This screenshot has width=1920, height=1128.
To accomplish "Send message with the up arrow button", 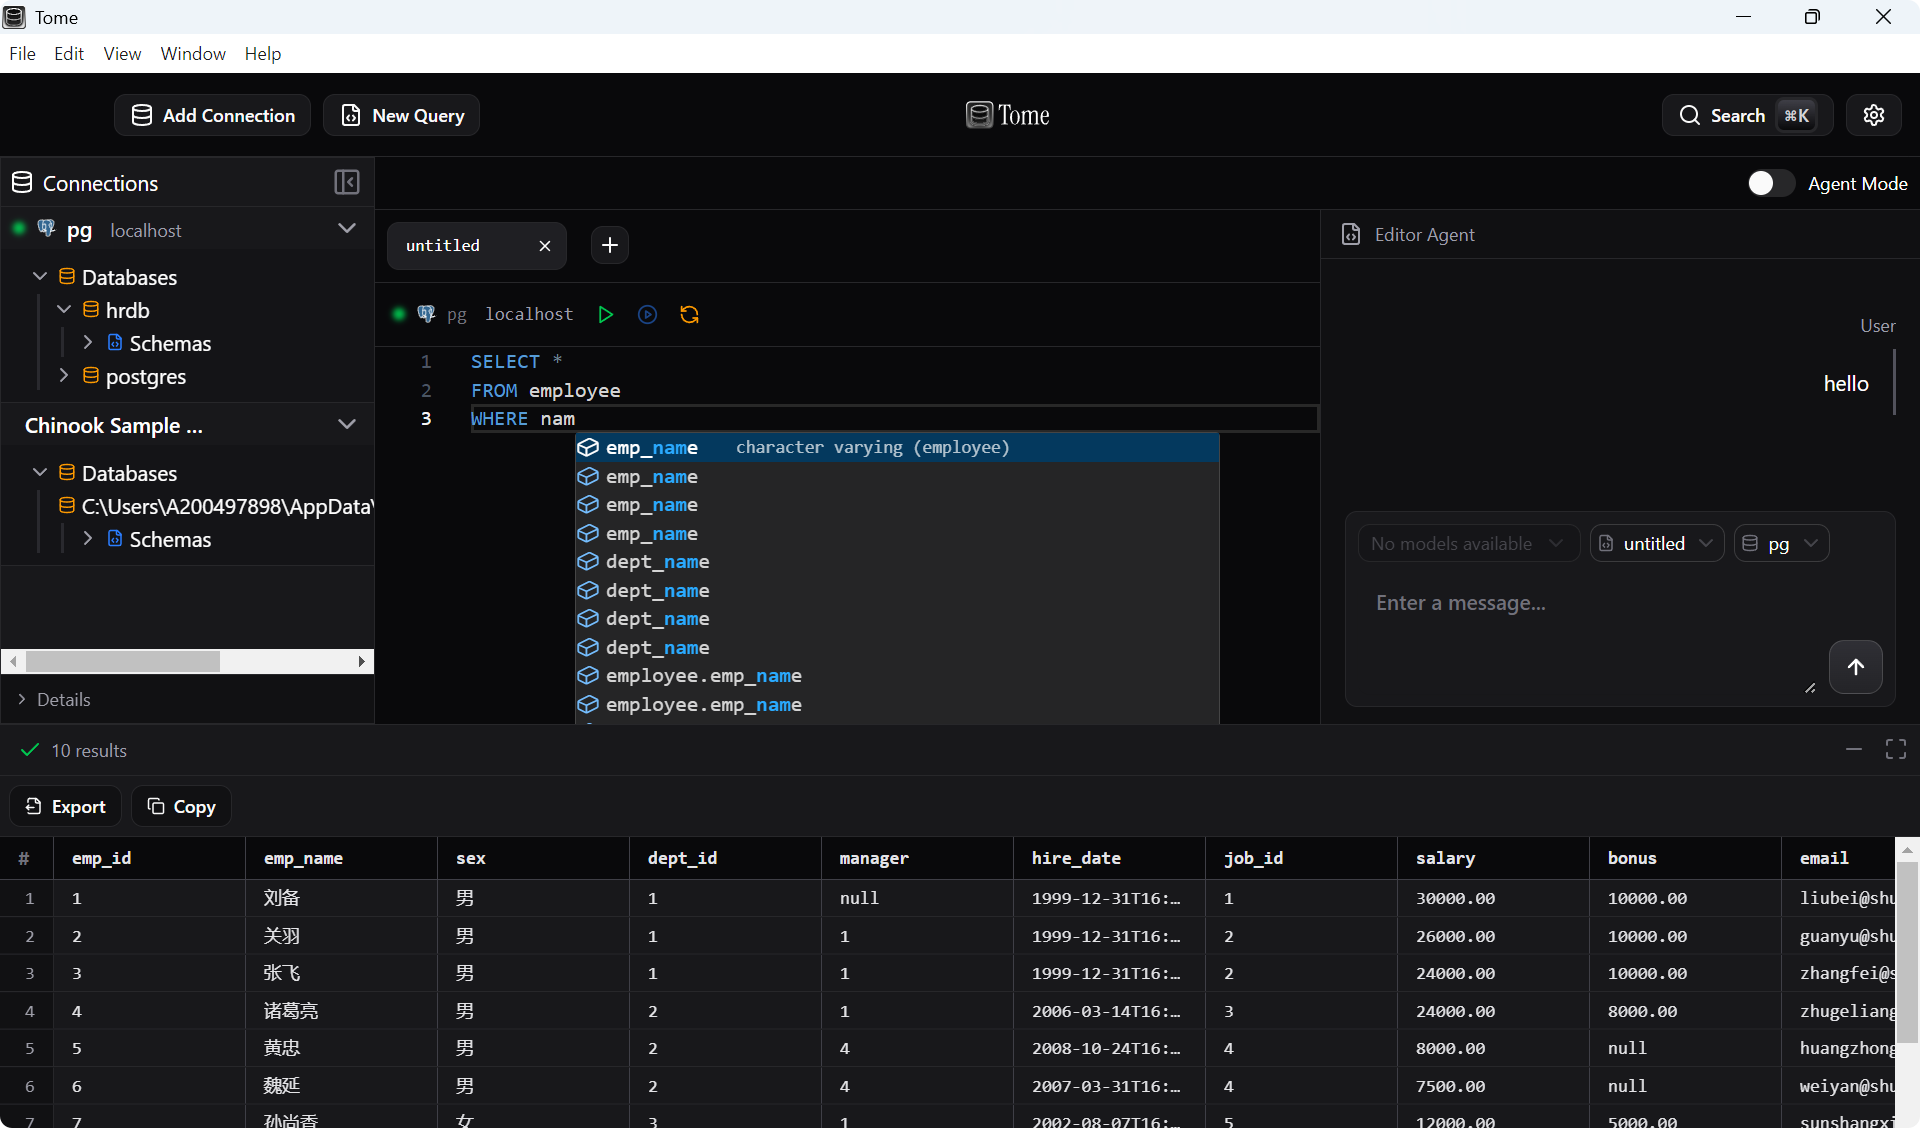I will click(x=1855, y=667).
